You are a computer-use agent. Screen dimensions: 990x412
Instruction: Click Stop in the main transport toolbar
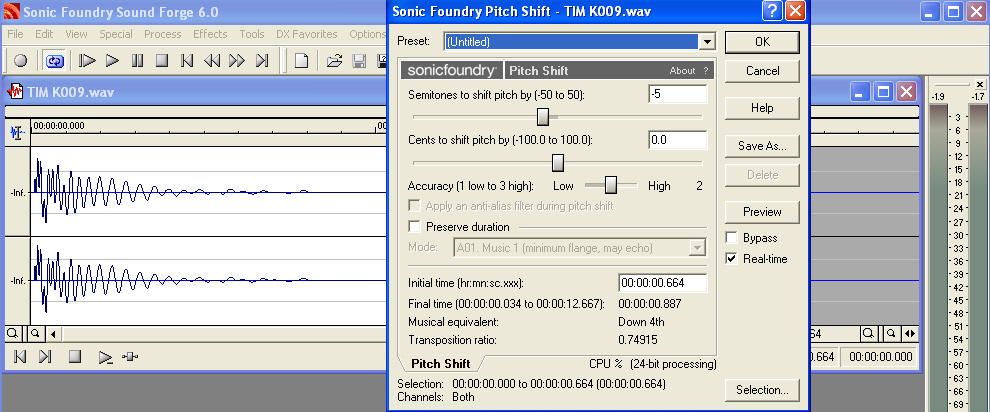click(x=162, y=61)
